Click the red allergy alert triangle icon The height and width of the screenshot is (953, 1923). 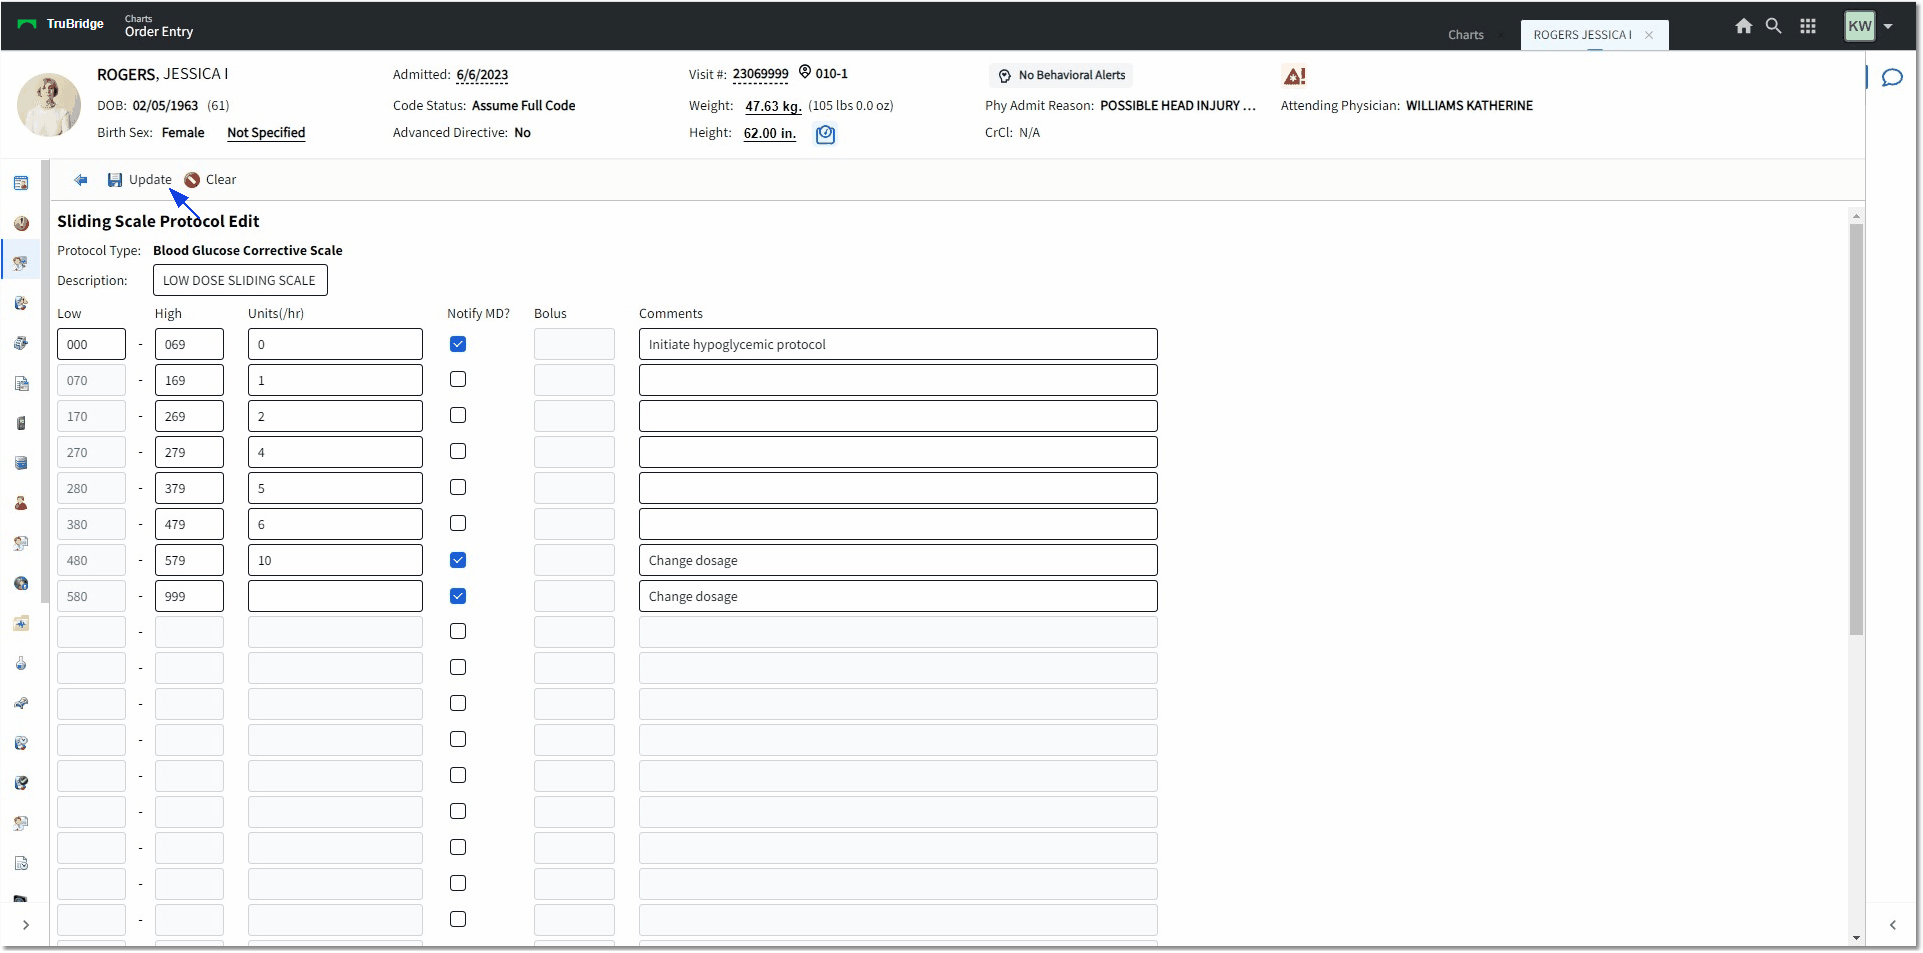pos(1294,76)
